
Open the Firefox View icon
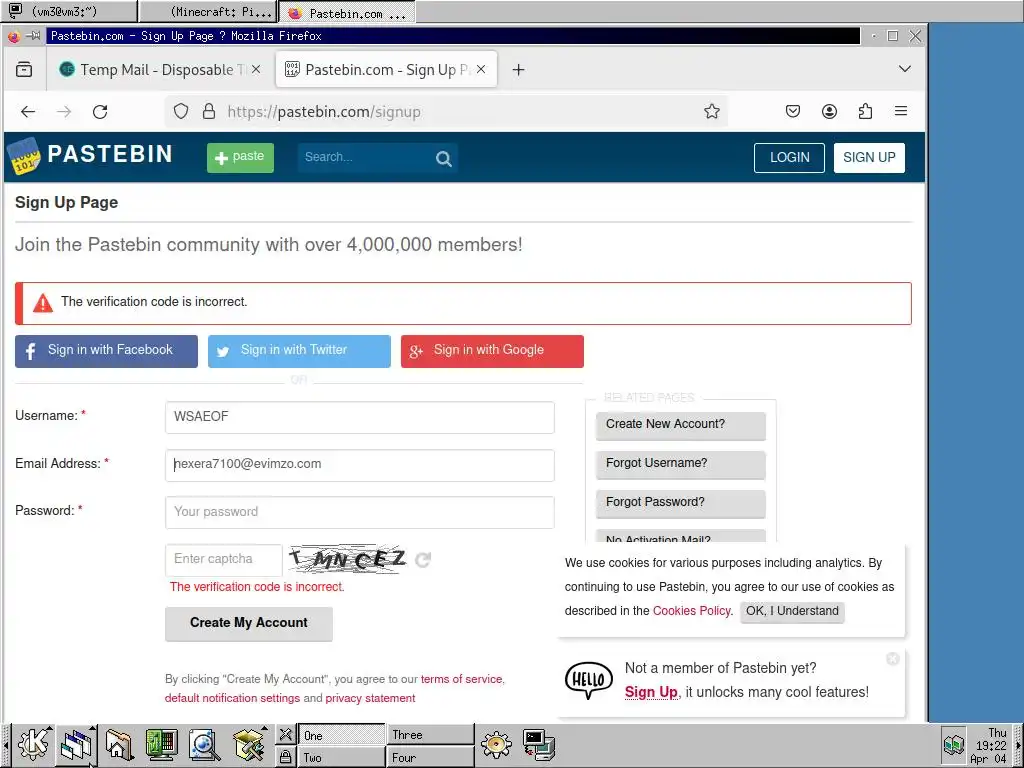[x=24, y=69]
